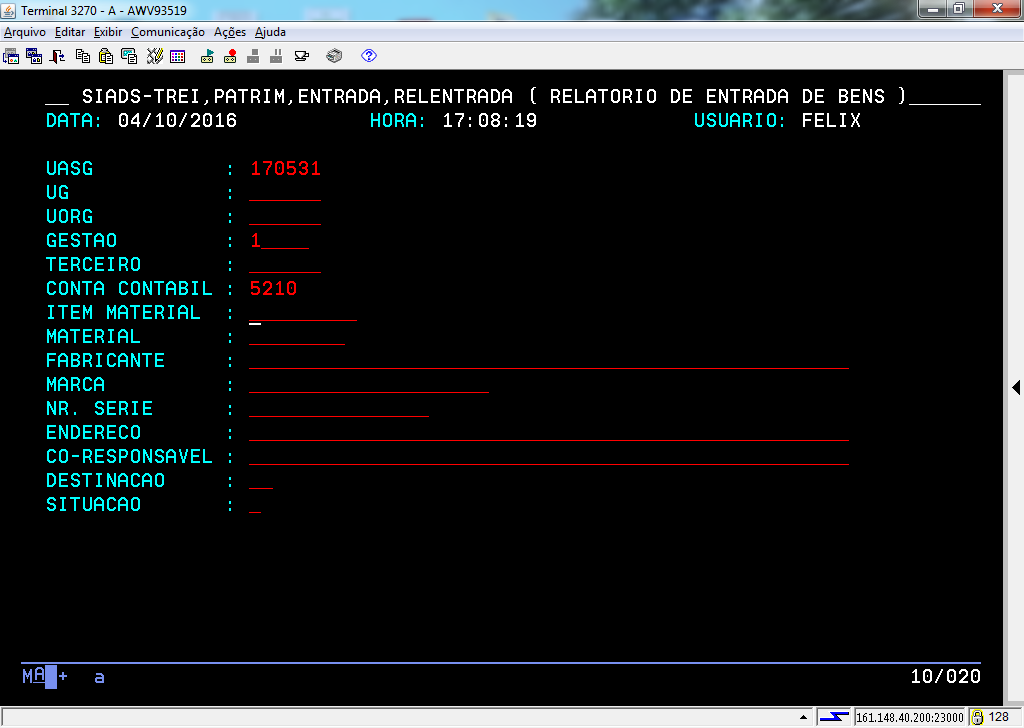The width and height of the screenshot is (1024, 728).
Task: Click the SIADS-TREI,PATRIM,ENTRADA,RELENTRADA path text
Action: pos(297,97)
